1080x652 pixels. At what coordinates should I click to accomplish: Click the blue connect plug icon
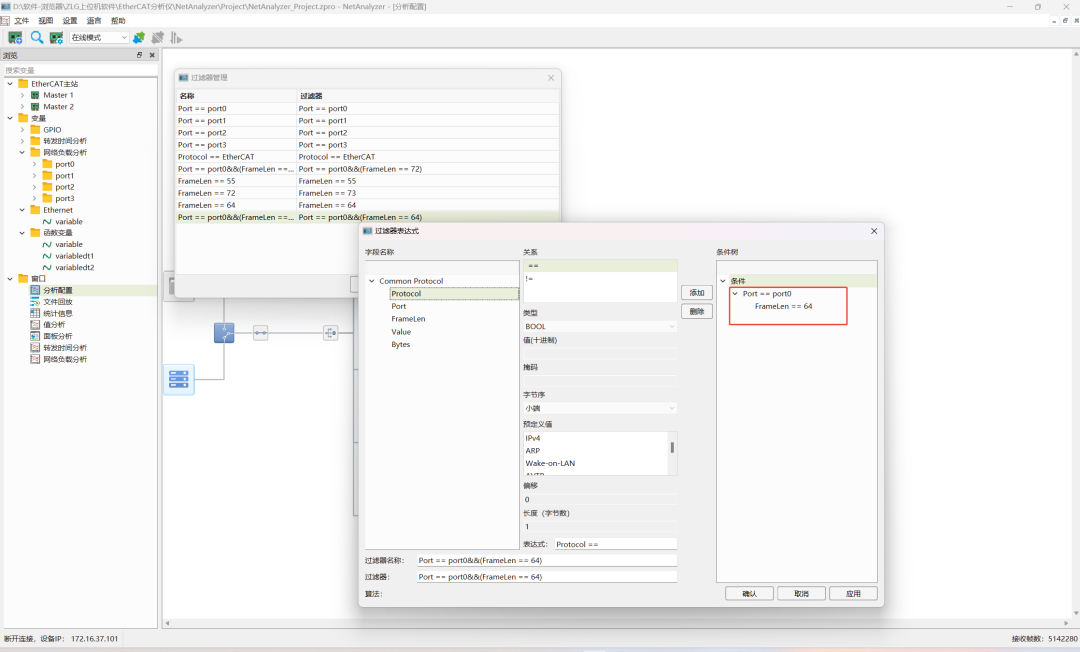coord(139,38)
